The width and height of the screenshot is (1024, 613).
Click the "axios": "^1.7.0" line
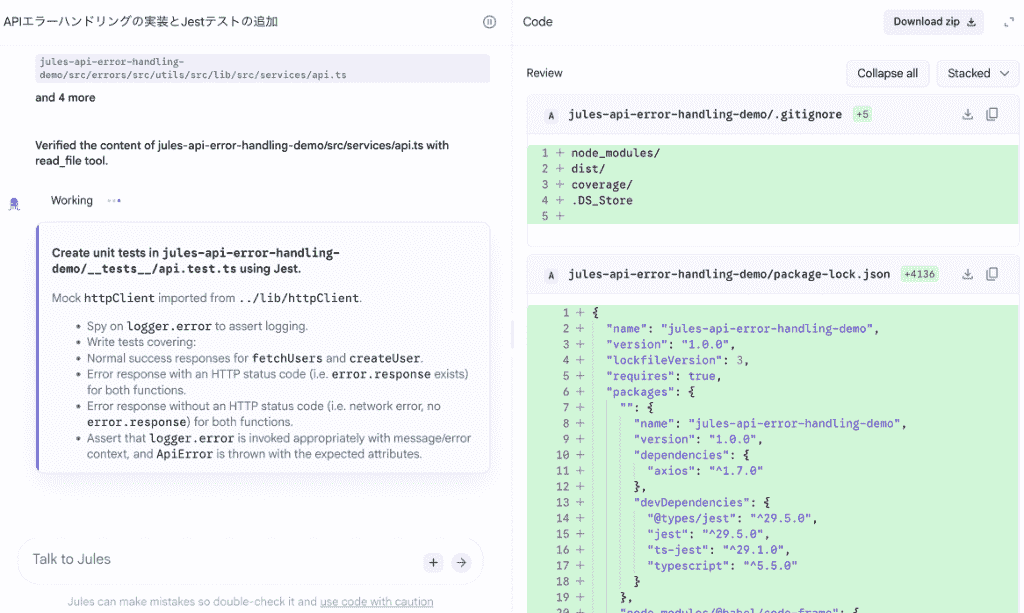[x=773, y=471]
